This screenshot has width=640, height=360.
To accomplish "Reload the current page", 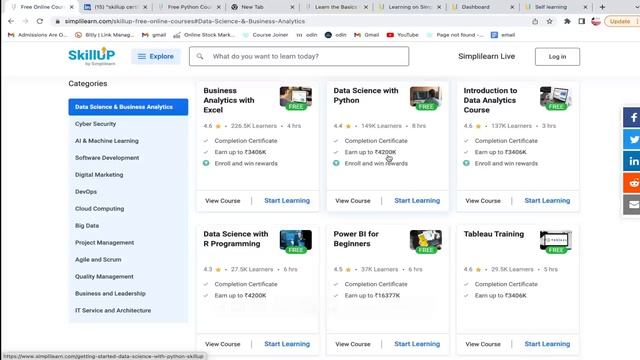I will pos(40,21).
